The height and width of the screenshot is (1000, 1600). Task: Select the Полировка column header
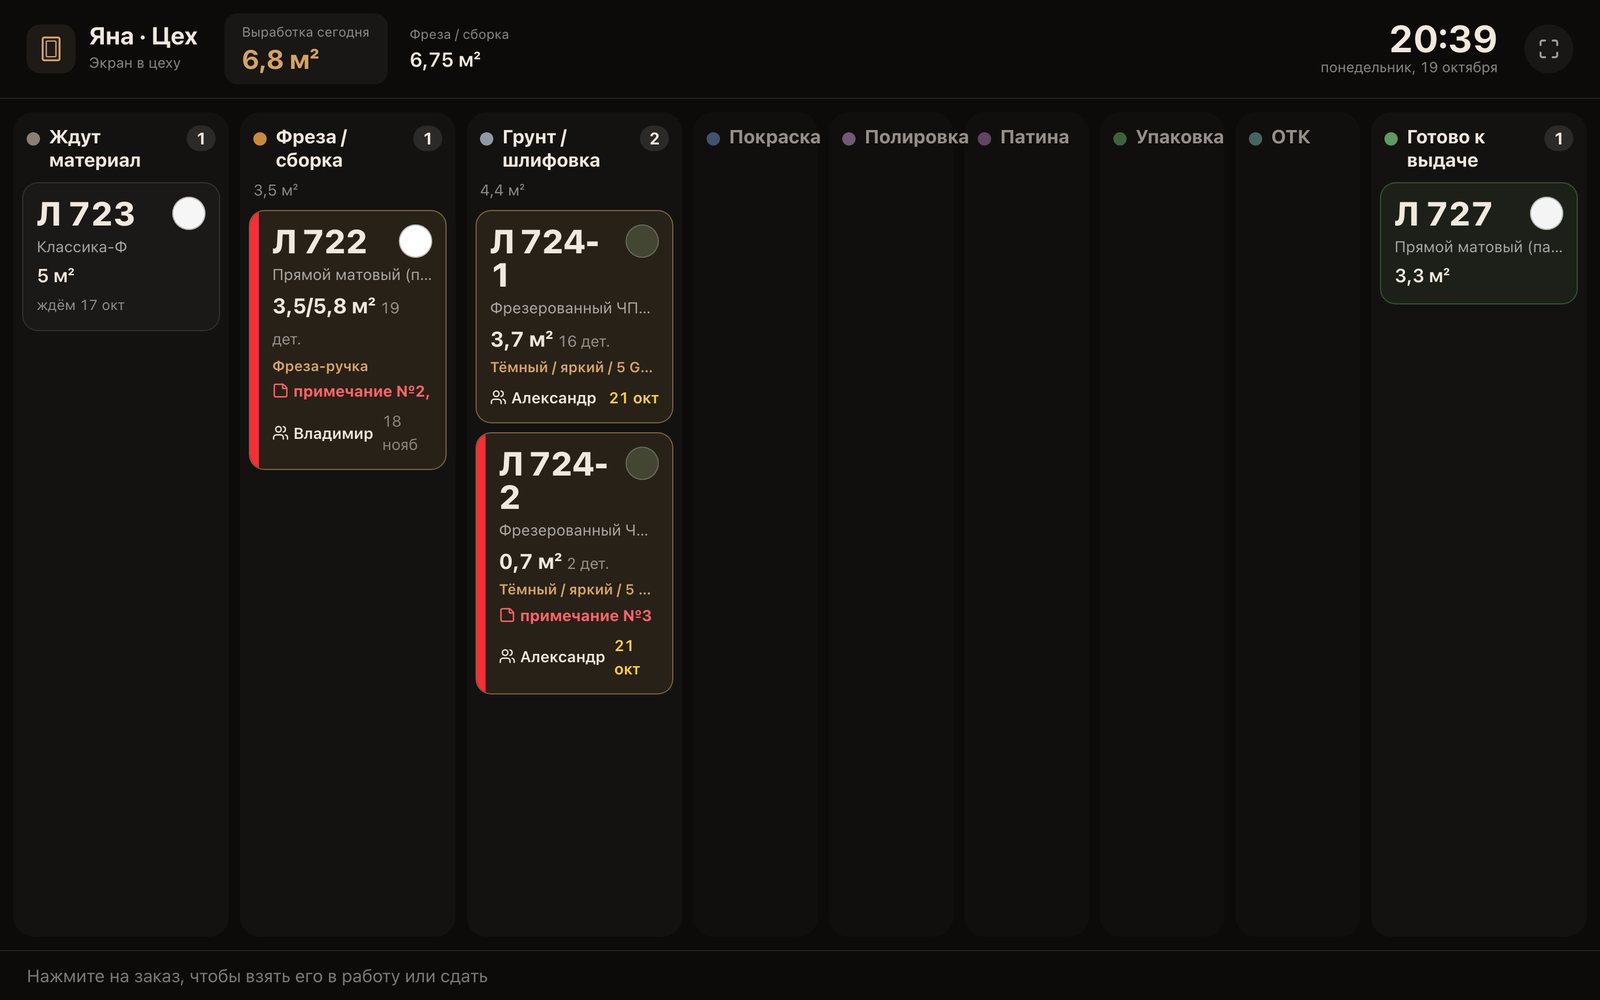click(905, 137)
